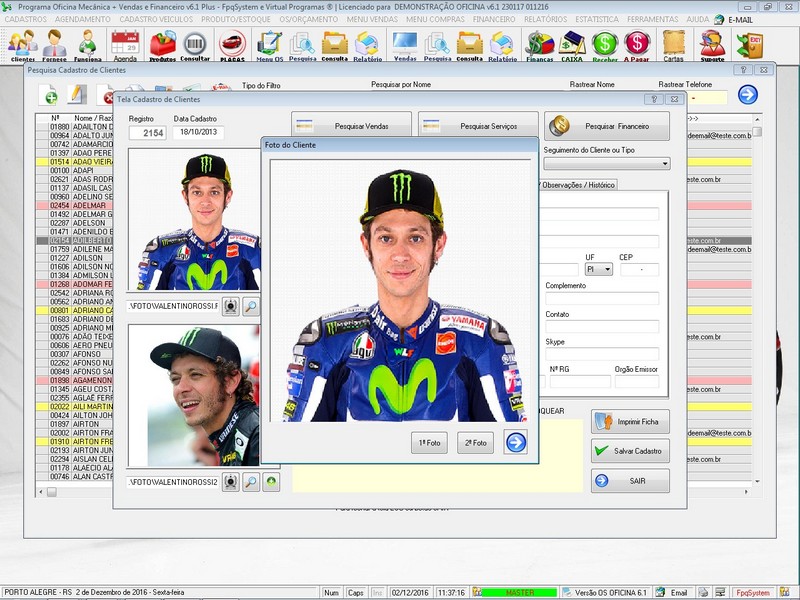Open the A Pagar red dollar icon
The height and width of the screenshot is (600, 800).
(637, 43)
